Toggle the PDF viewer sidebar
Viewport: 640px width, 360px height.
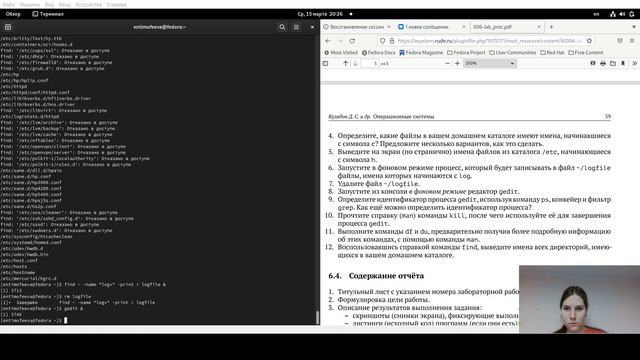(x=325, y=63)
